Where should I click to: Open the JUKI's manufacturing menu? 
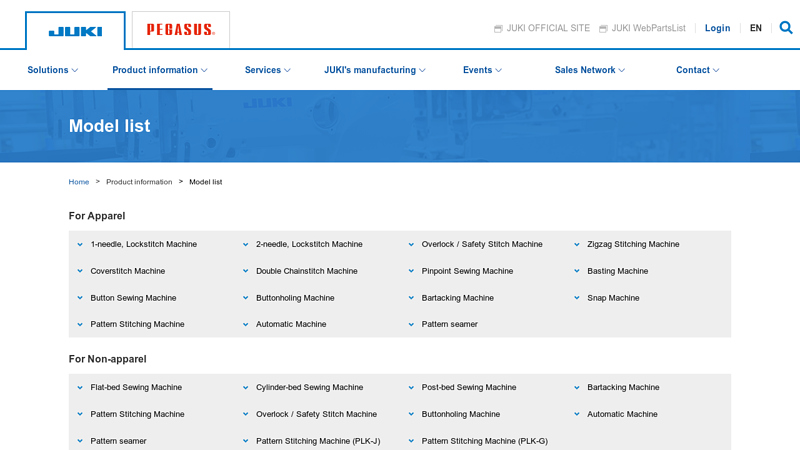click(x=375, y=70)
